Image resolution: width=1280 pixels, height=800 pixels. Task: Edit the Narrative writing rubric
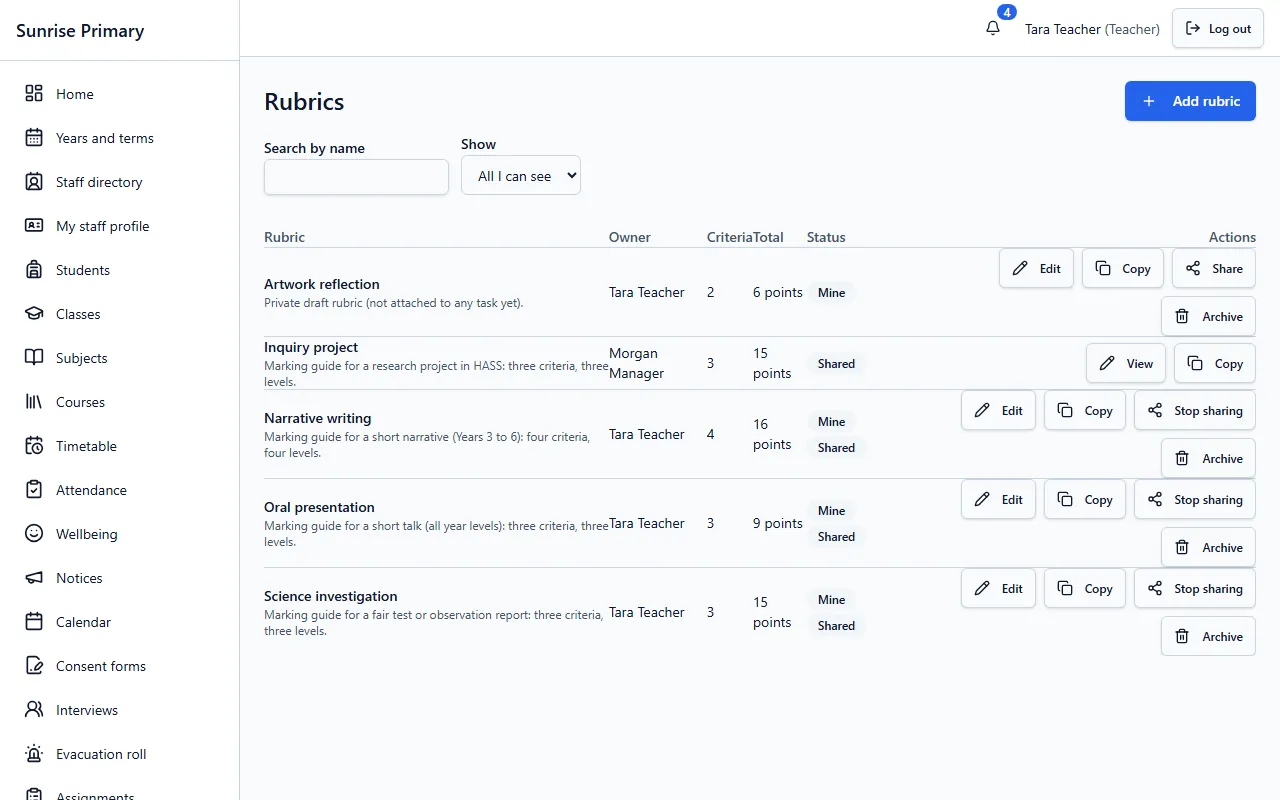pos(999,410)
